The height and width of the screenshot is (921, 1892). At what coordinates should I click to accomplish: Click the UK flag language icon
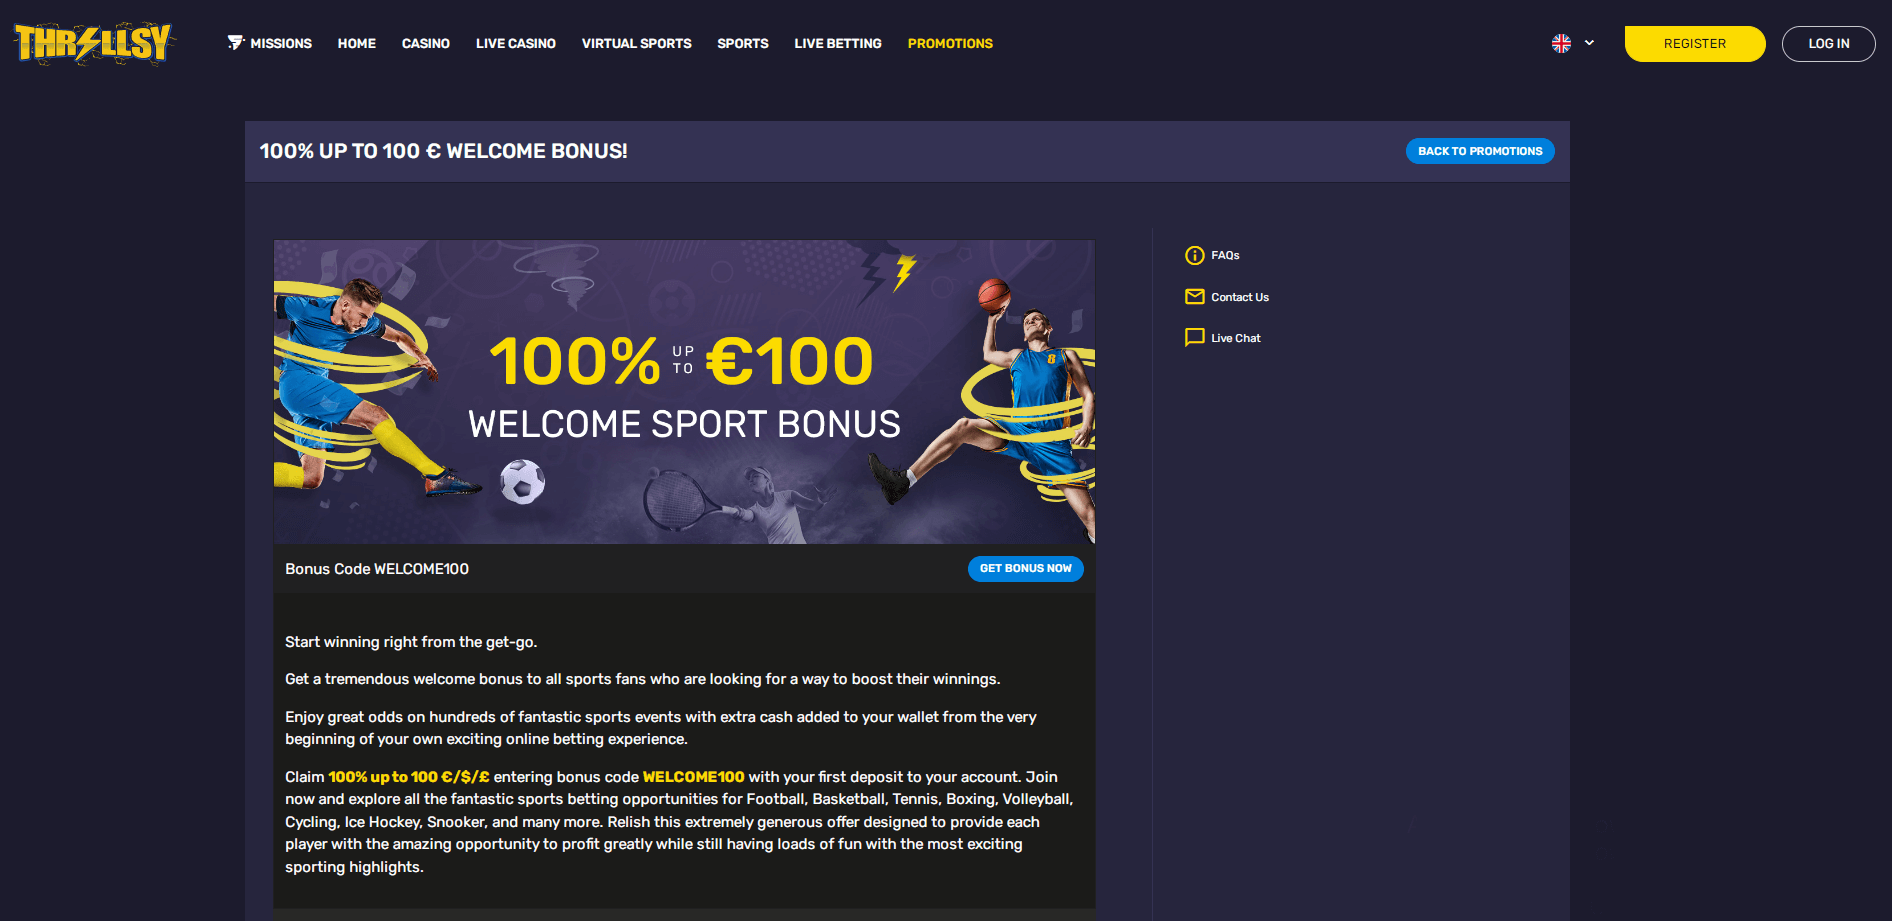(1561, 43)
